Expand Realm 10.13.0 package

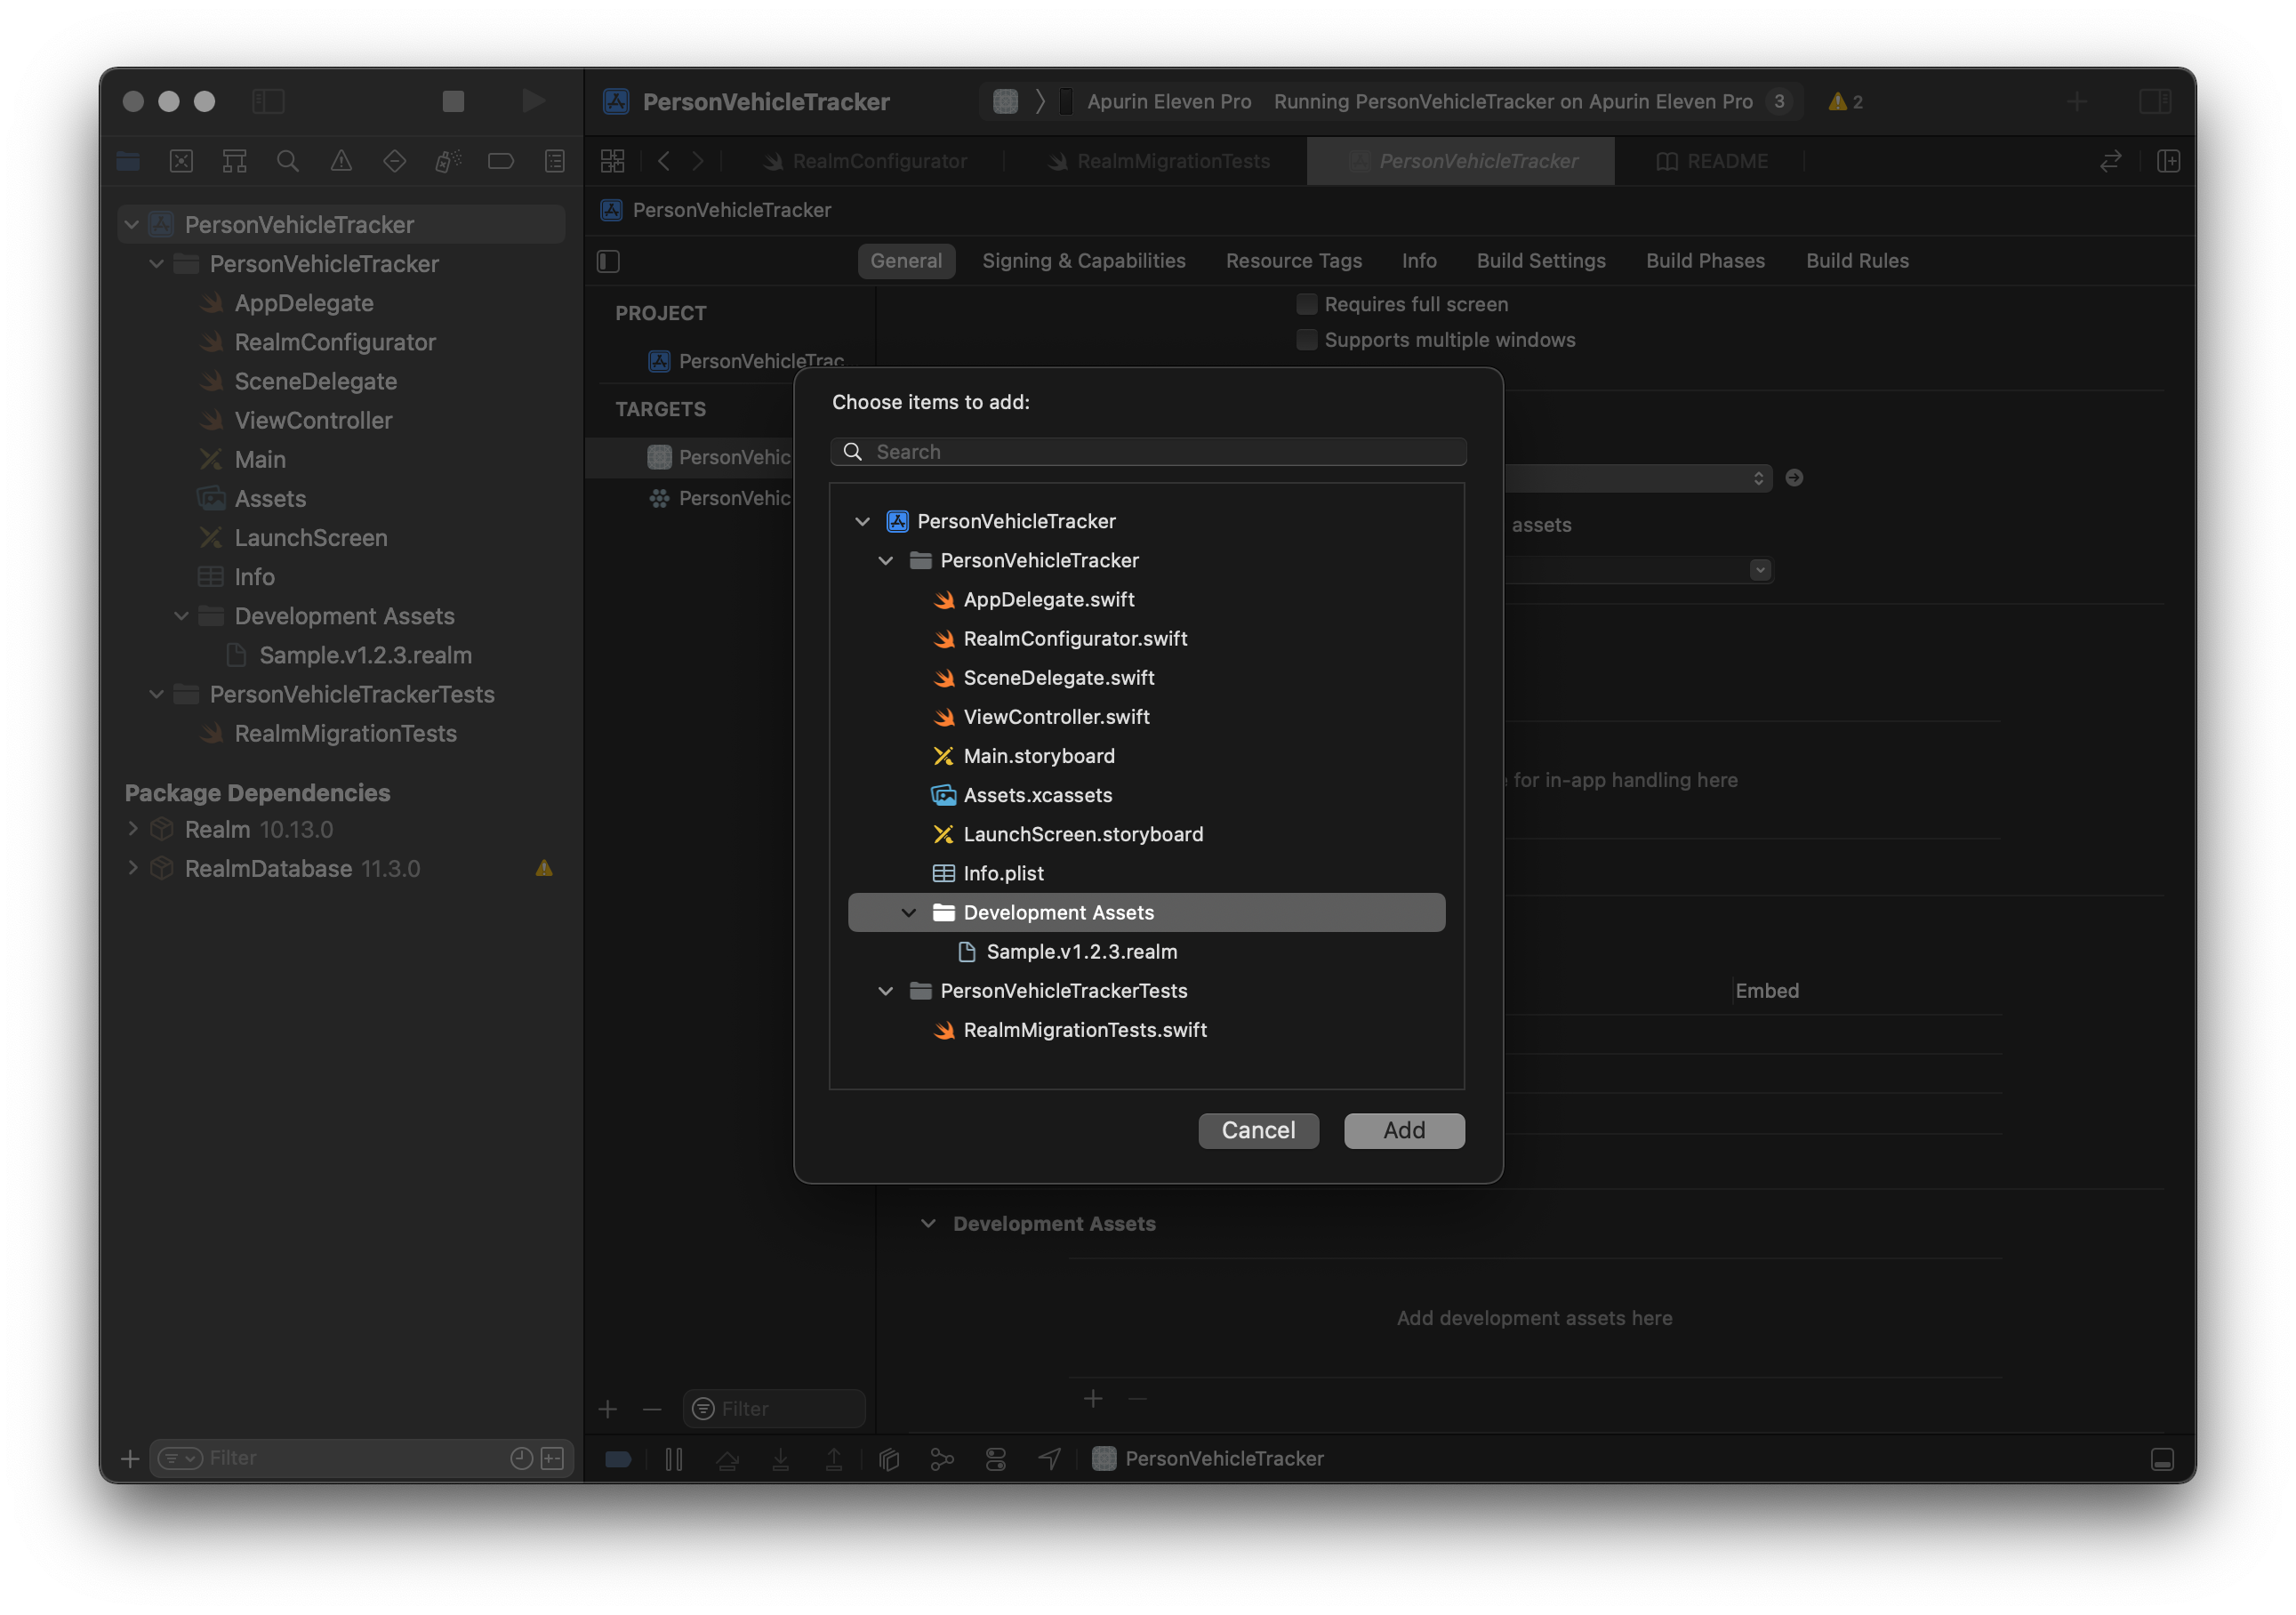tap(133, 829)
